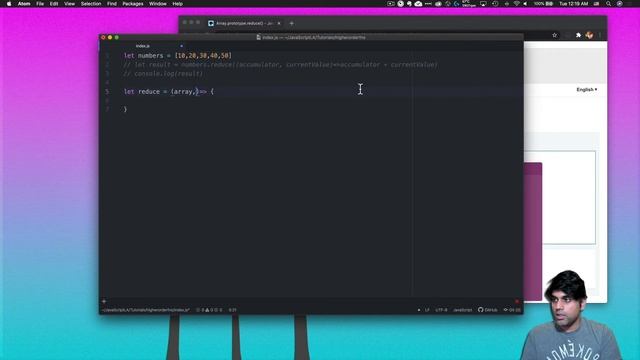Open the File menu
The height and width of the screenshot is (360, 640).
[x=40, y=4]
